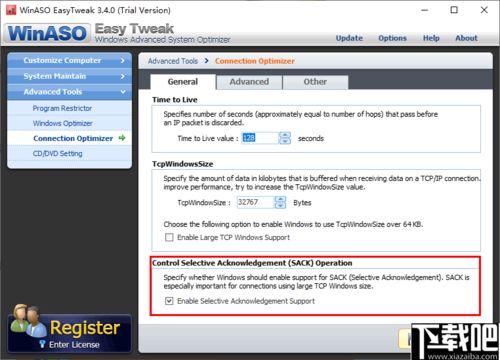Screen dimensions: 500x360
Task: Open the Update menu
Action: pyautogui.click(x=349, y=38)
